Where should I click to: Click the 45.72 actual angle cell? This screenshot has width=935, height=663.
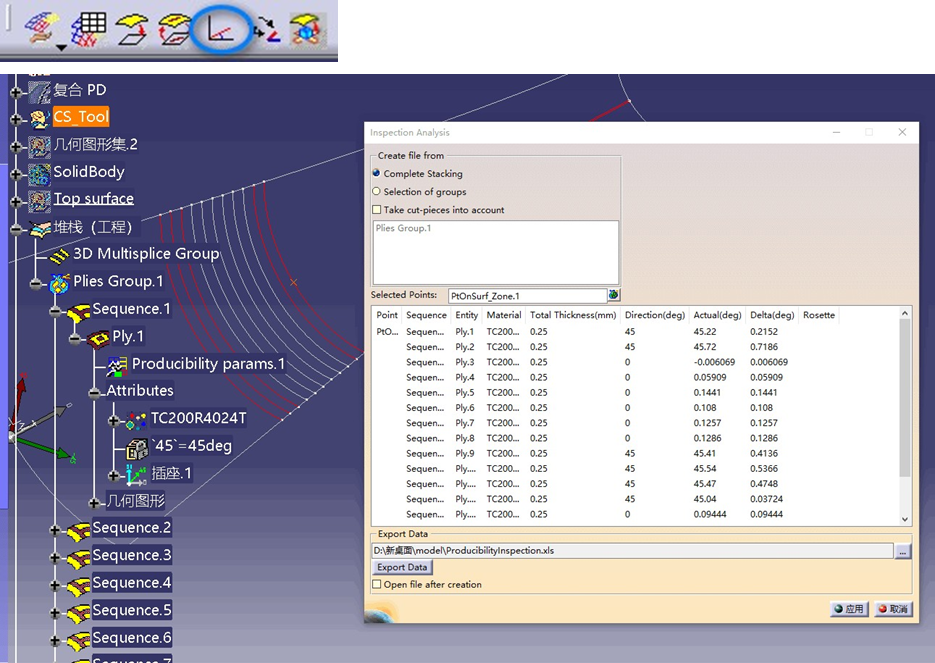point(705,346)
